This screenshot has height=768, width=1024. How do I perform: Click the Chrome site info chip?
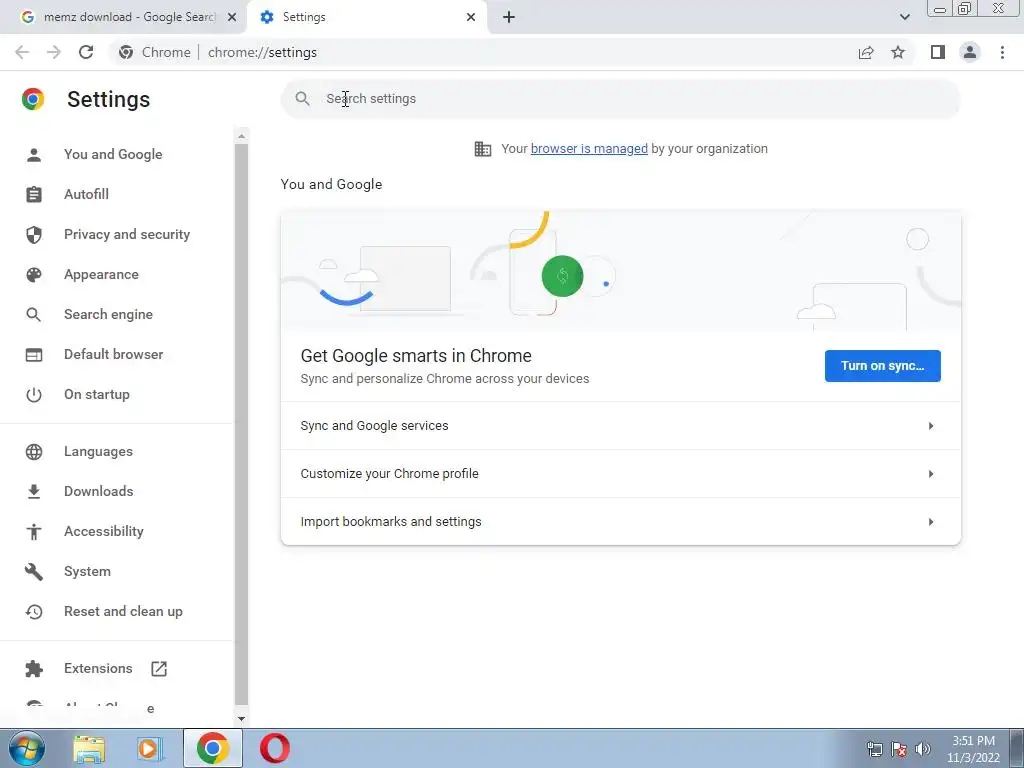click(x=155, y=52)
